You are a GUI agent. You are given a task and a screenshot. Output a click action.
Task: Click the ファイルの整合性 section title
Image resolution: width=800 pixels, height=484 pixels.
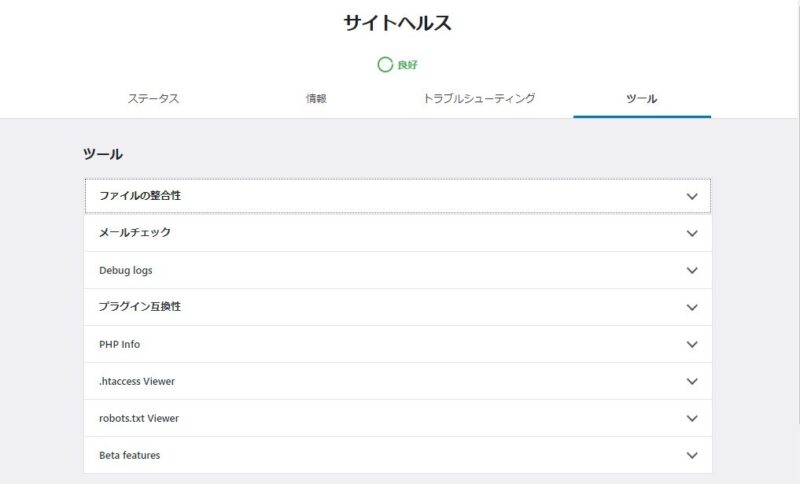click(140, 196)
